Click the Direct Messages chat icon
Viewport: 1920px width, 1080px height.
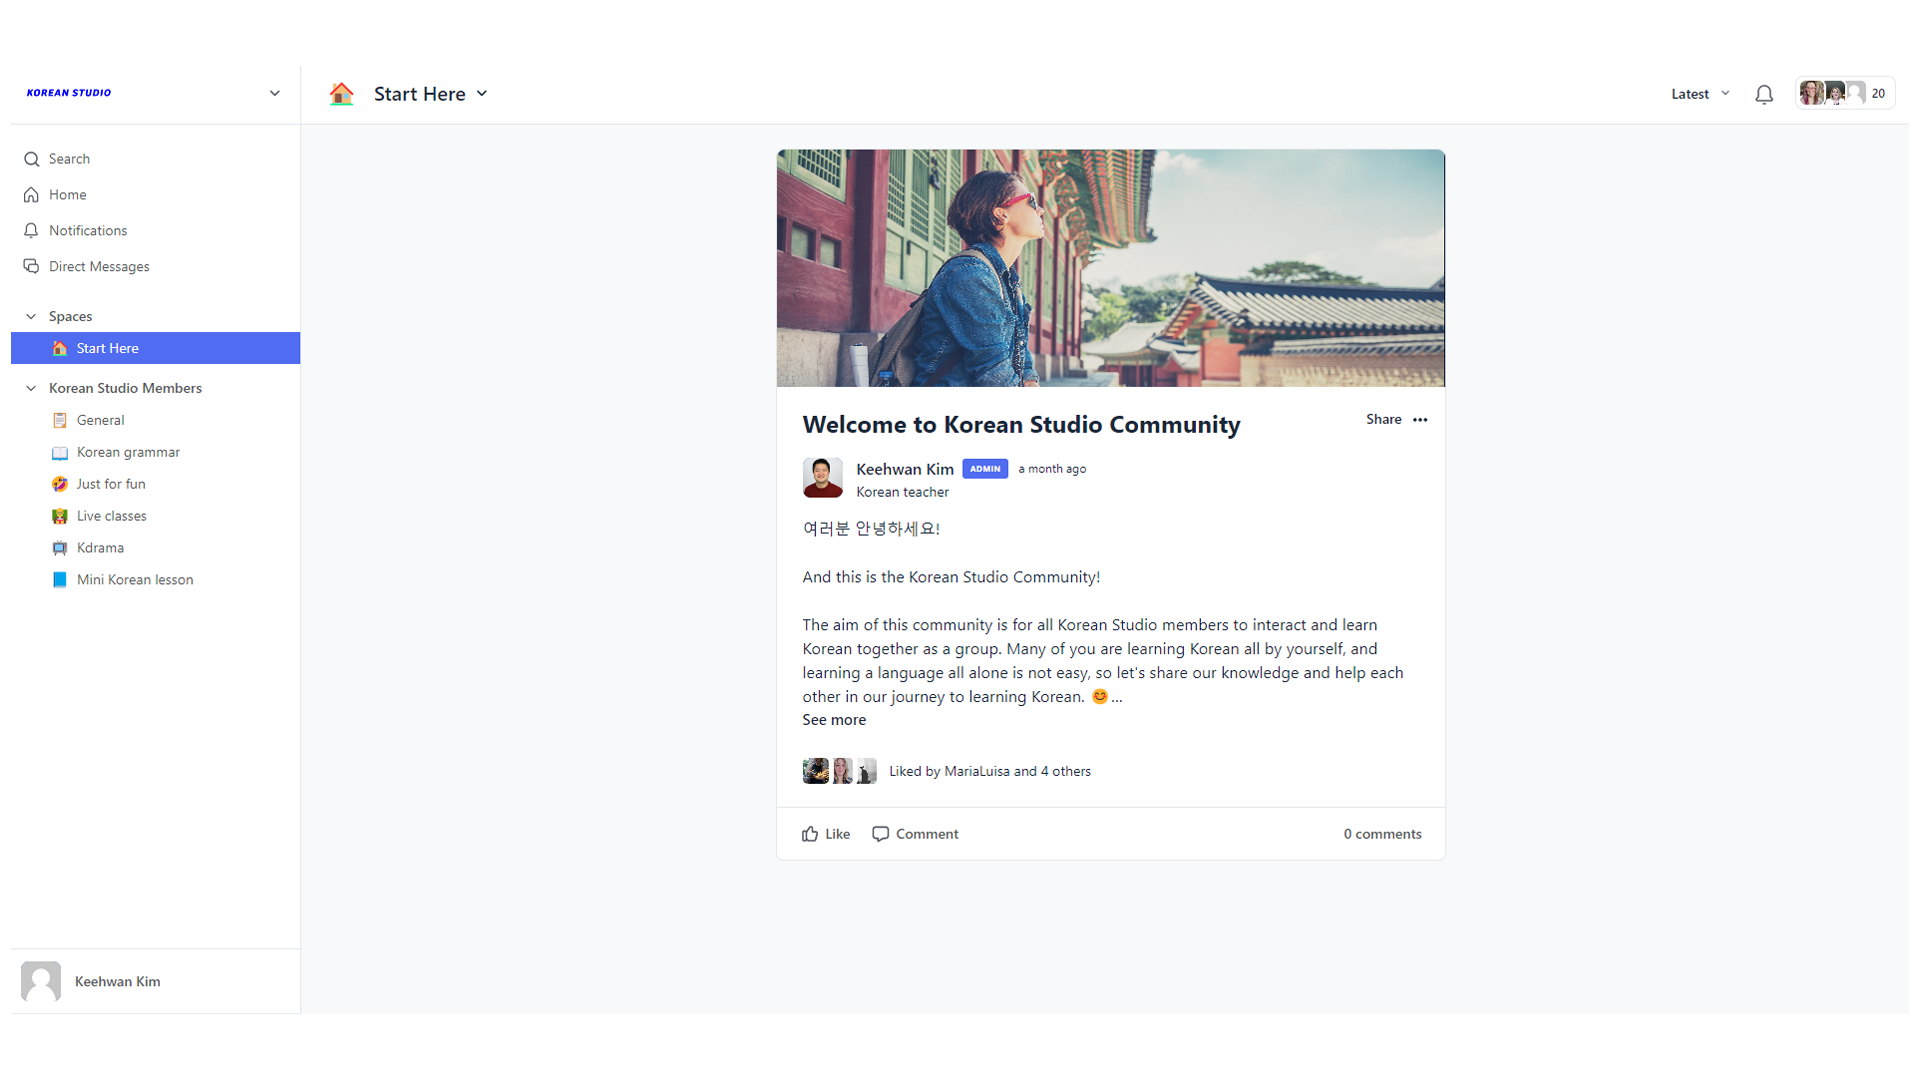coord(32,266)
